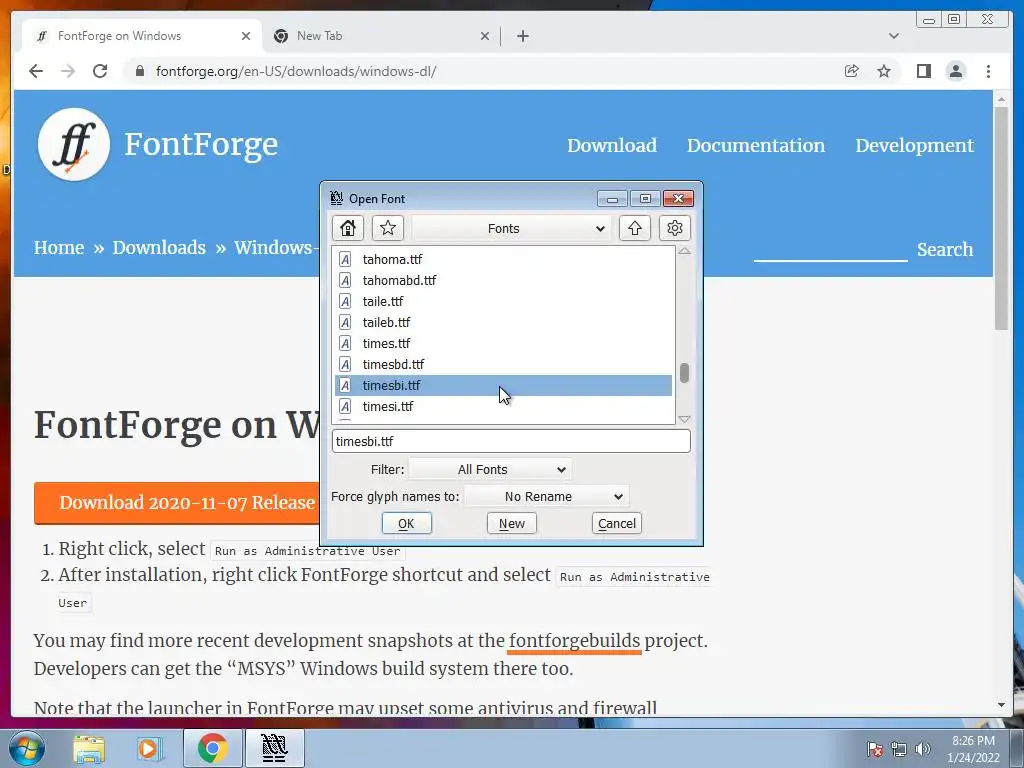Select tahoma.ttf in file list
Screen dimensions: 1024x768
503,259
